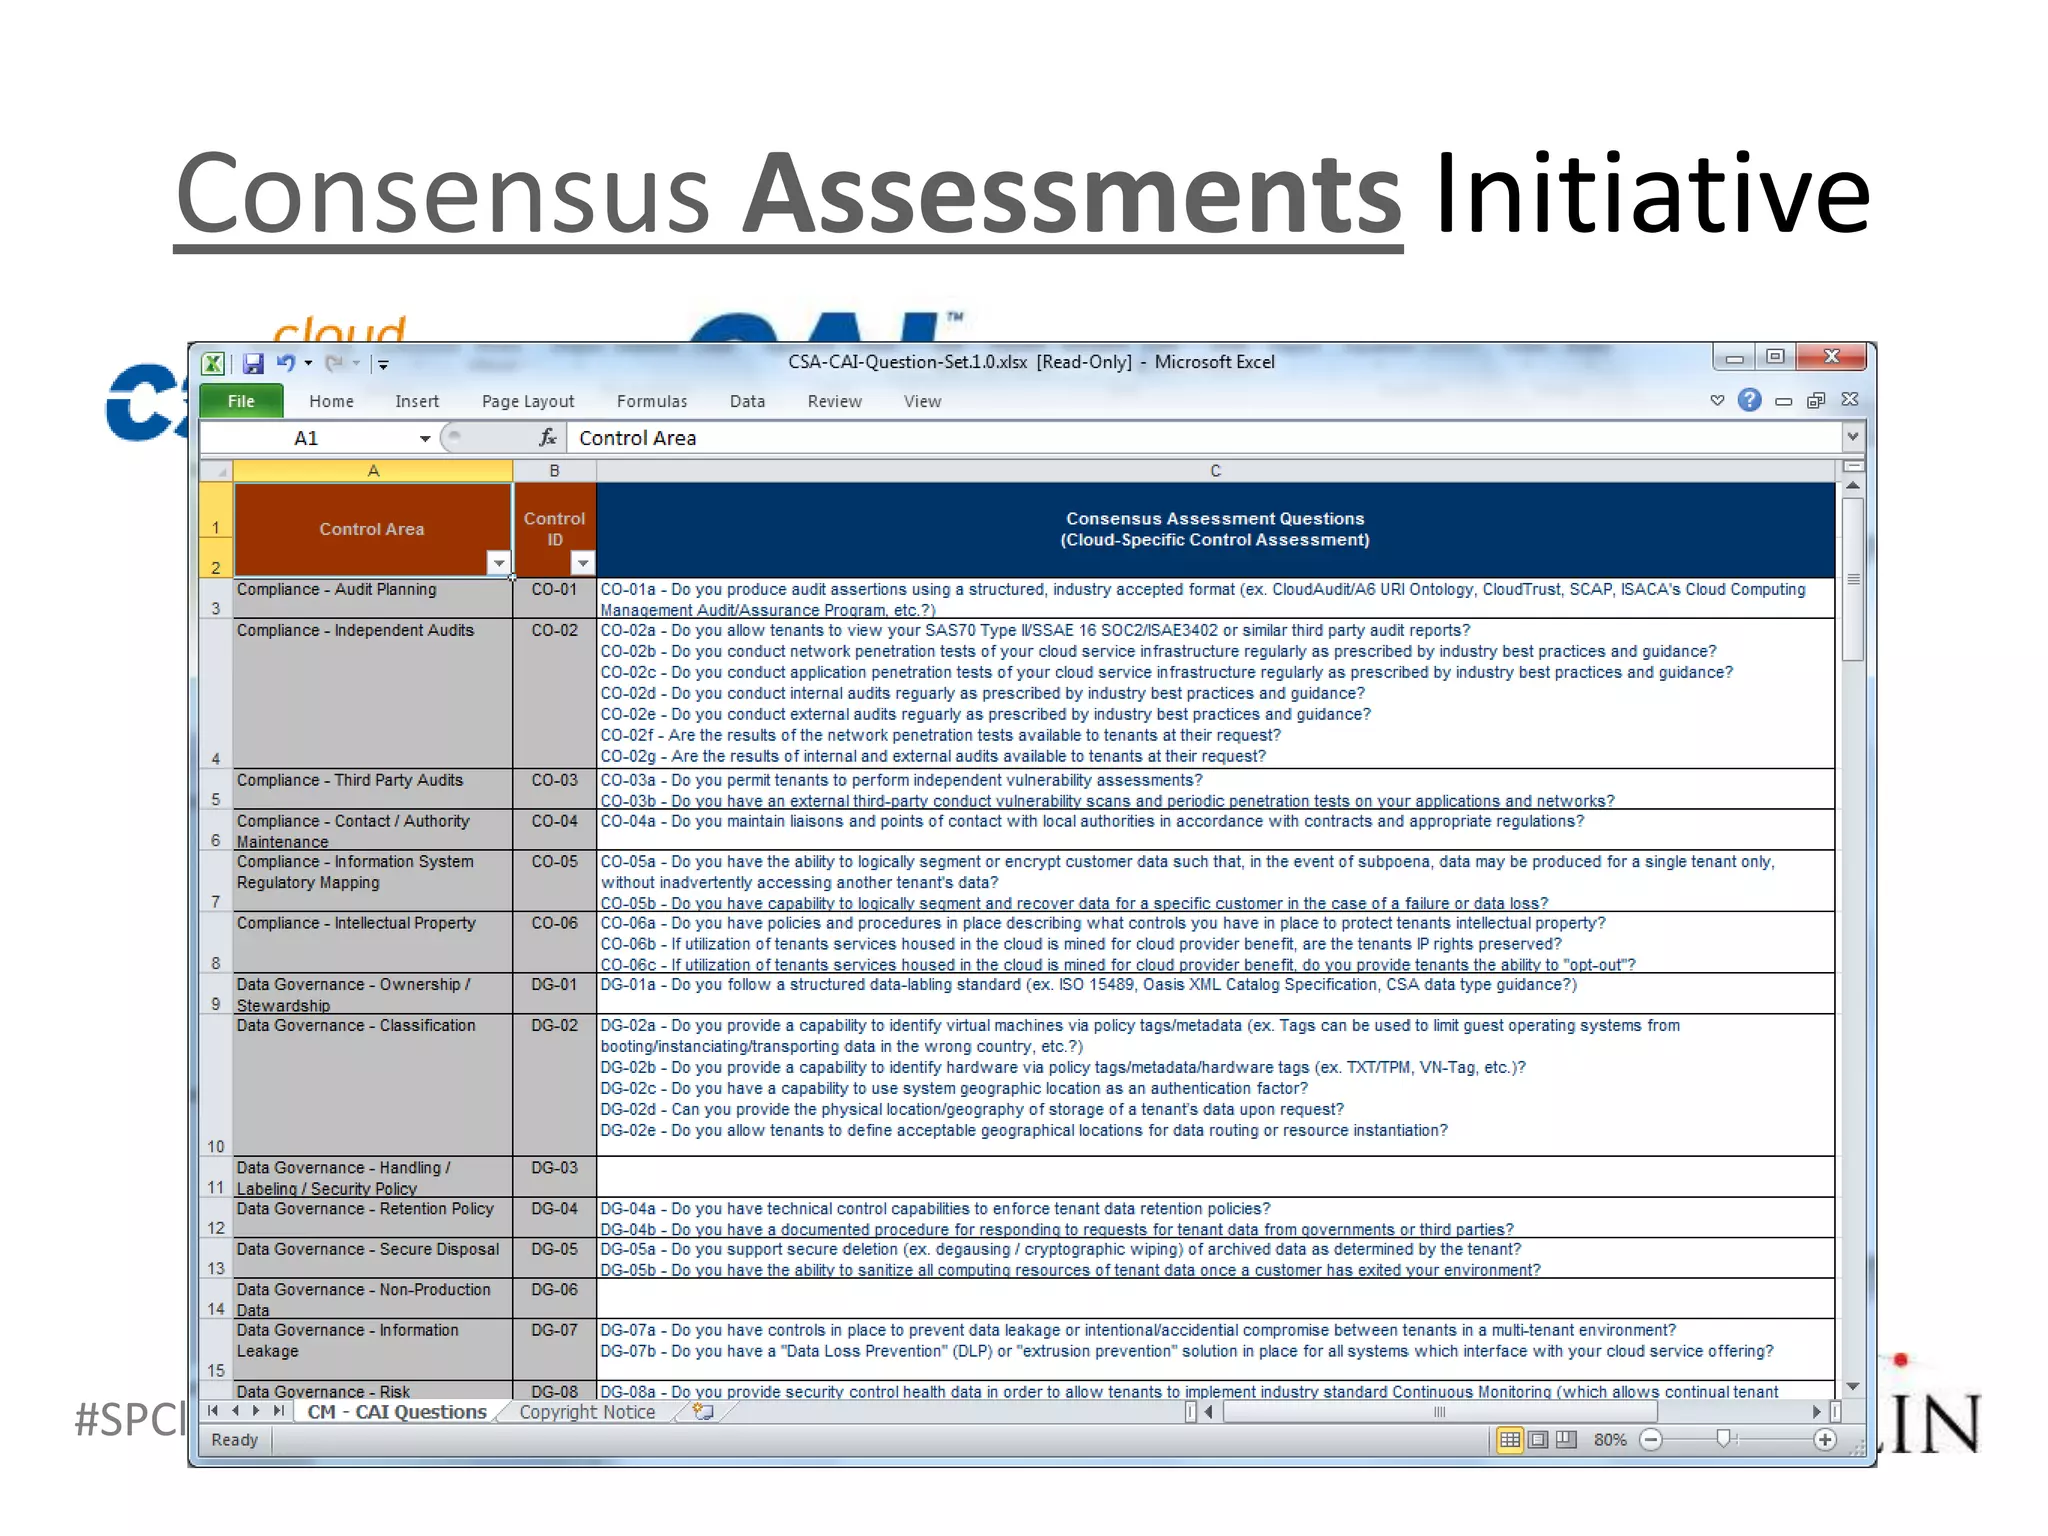Image resolution: width=2048 pixels, height=1536 pixels.
Task: Switch to the View ribbon tab
Action: [922, 401]
